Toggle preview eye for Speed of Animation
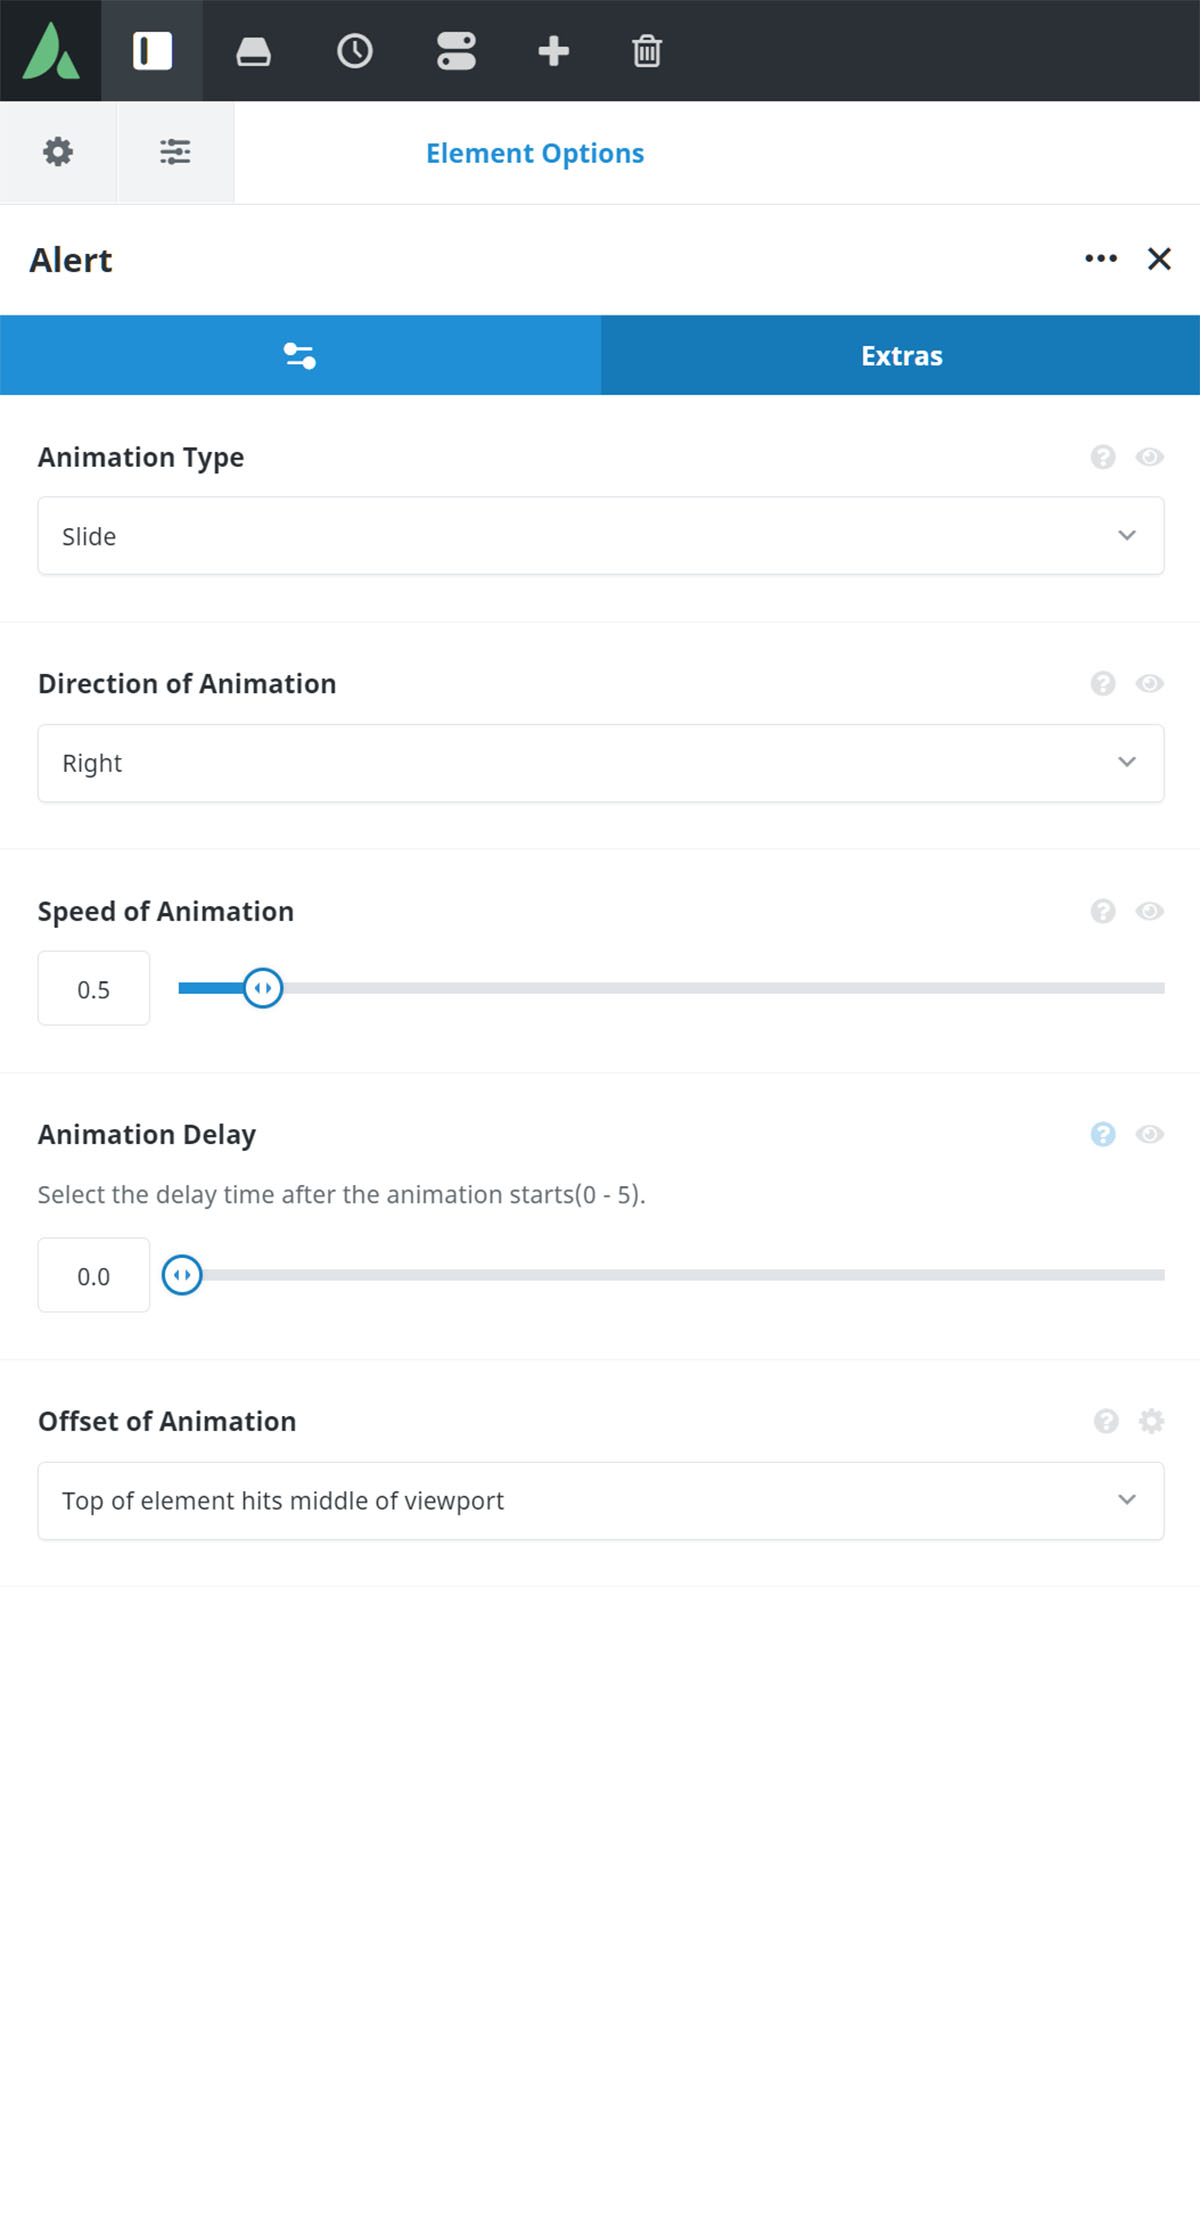 1149,911
